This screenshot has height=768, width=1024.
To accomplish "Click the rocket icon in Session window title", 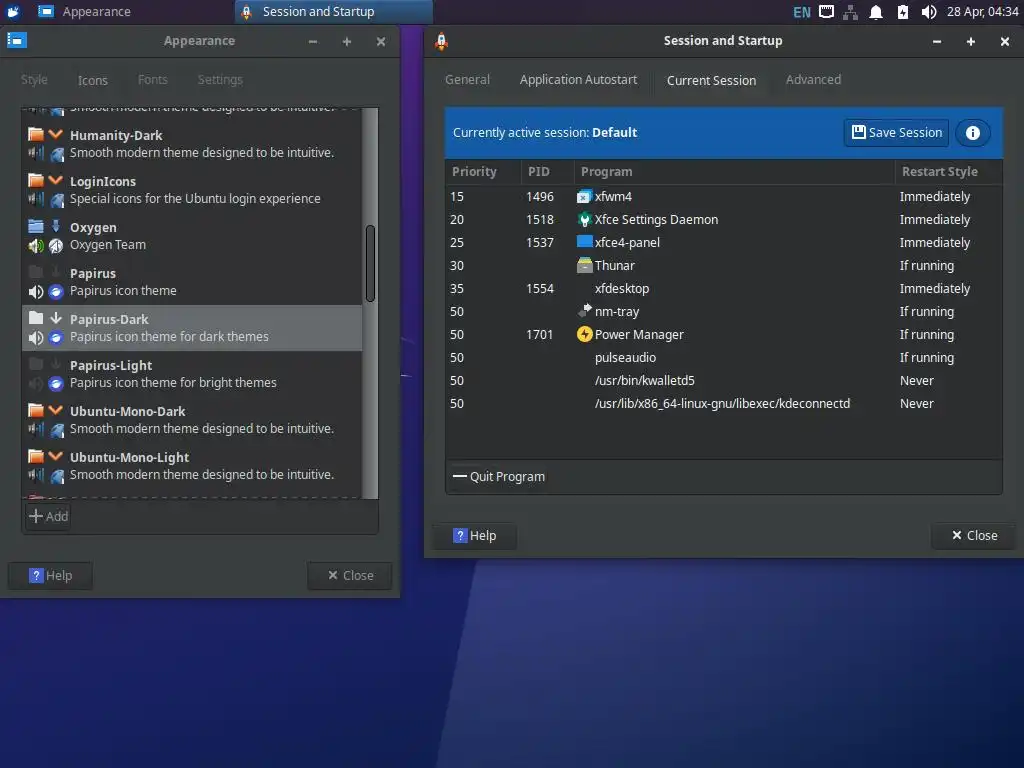I will coord(441,41).
